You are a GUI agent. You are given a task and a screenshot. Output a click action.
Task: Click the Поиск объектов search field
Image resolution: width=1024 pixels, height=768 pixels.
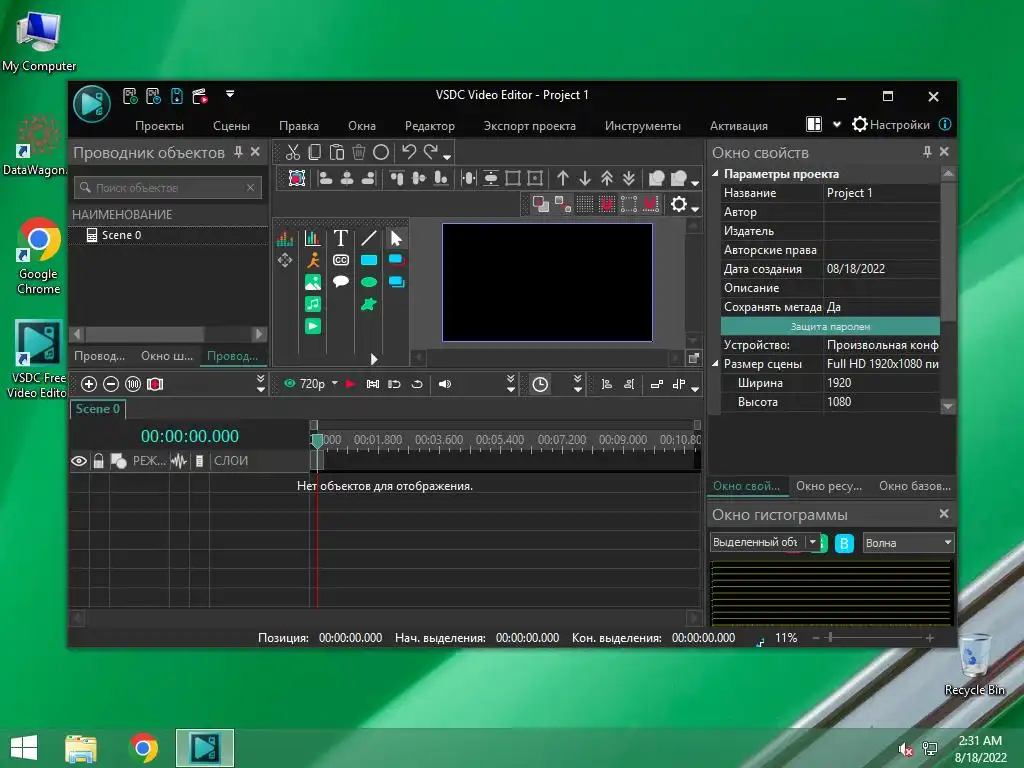pos(168,187)
